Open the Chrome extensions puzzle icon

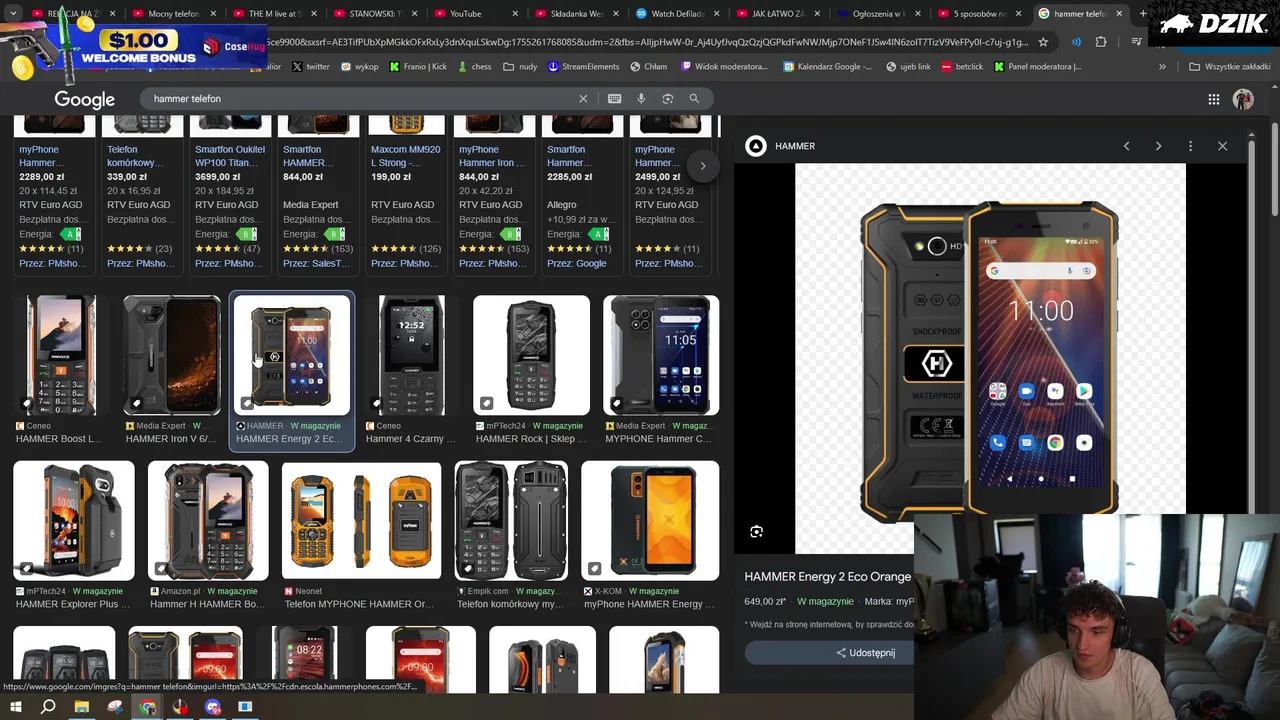click(x=1101, y=42)
